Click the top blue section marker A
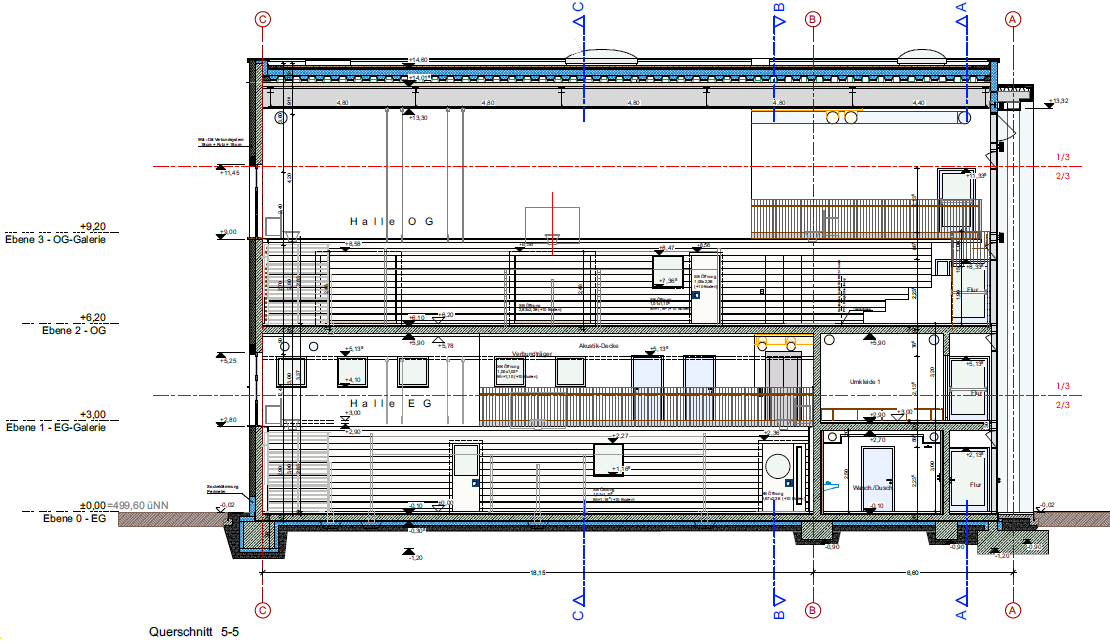 coord(964,12)
